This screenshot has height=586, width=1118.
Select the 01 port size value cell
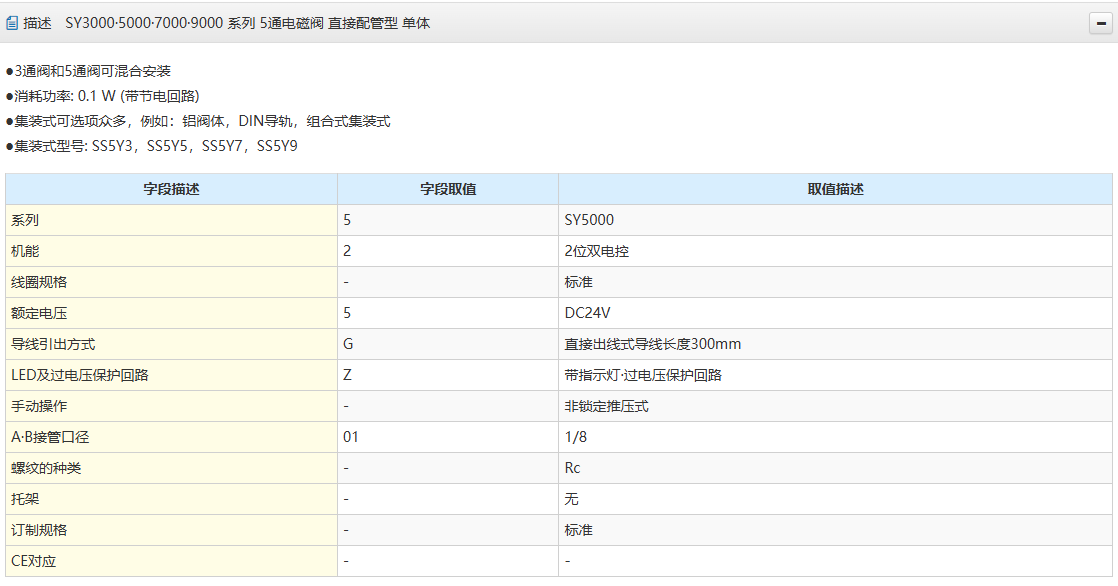pos(350,437)
